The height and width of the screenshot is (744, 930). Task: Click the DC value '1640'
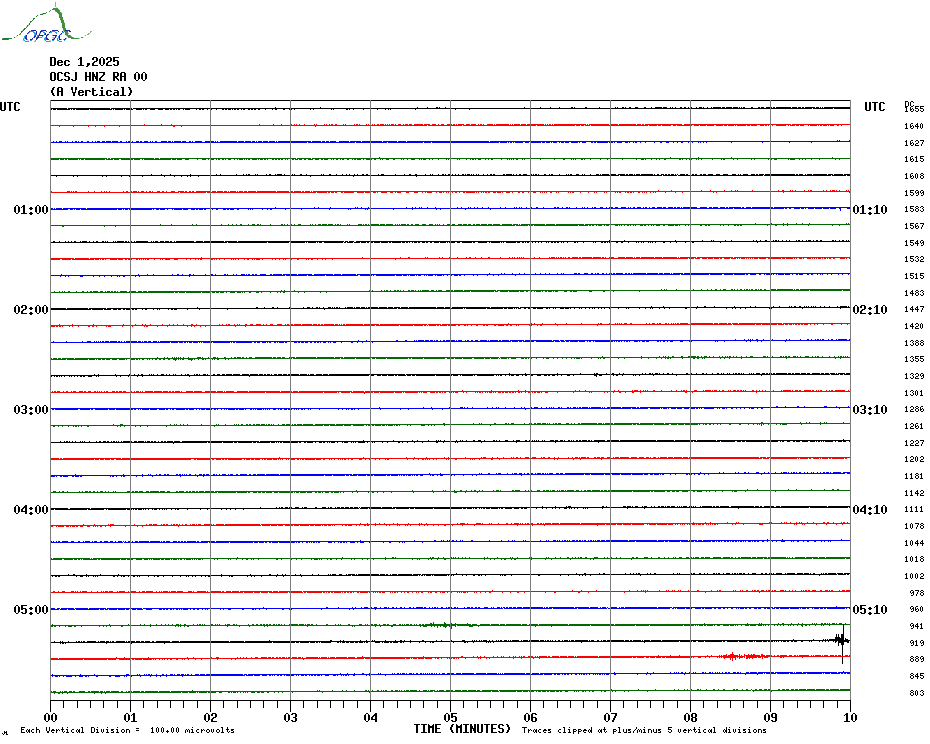tap(914, 126)
